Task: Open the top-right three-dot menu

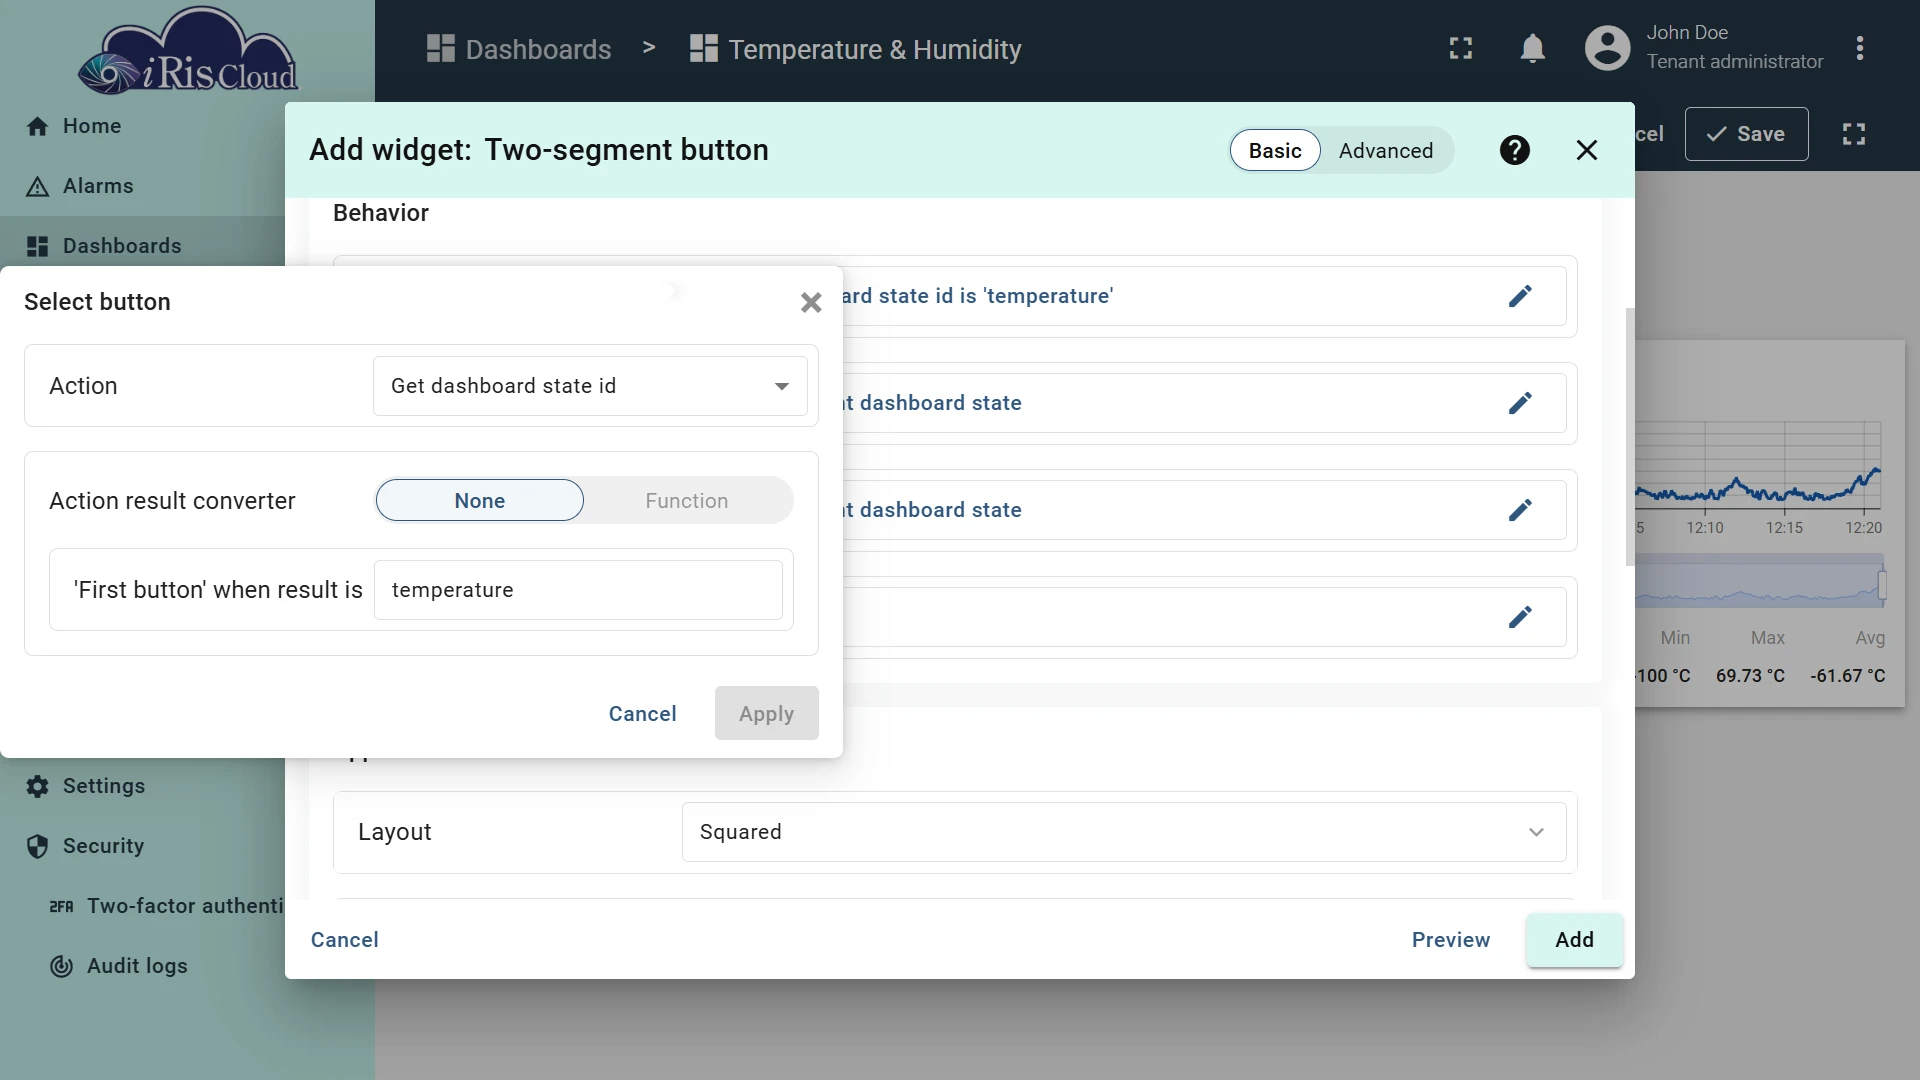Action: (1860, 48)
